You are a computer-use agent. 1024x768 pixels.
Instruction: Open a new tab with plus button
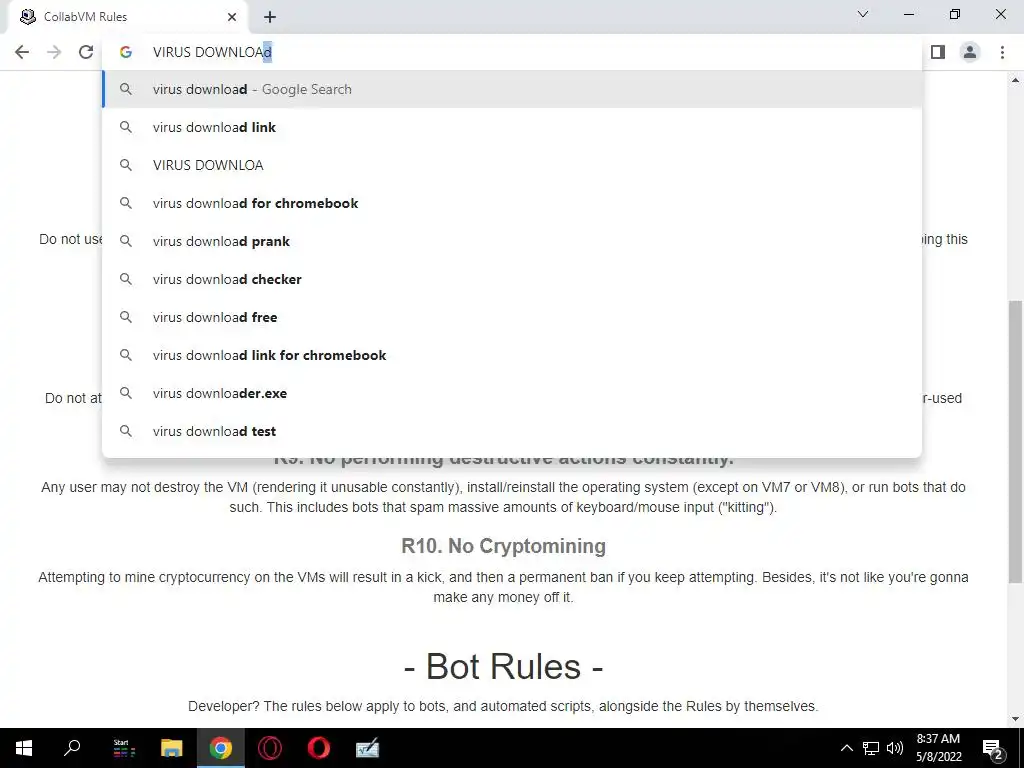pyautogui.click(x=270, y=17)
